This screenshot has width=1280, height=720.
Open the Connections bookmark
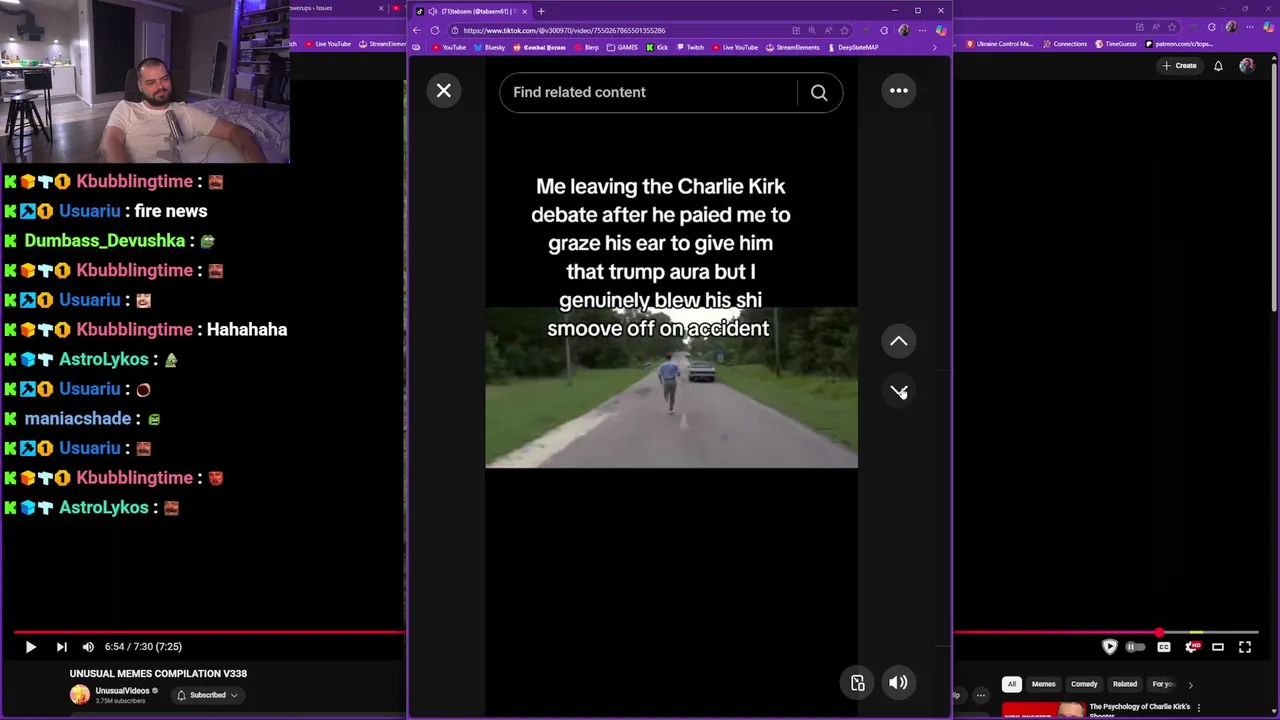click(1065, 44)
